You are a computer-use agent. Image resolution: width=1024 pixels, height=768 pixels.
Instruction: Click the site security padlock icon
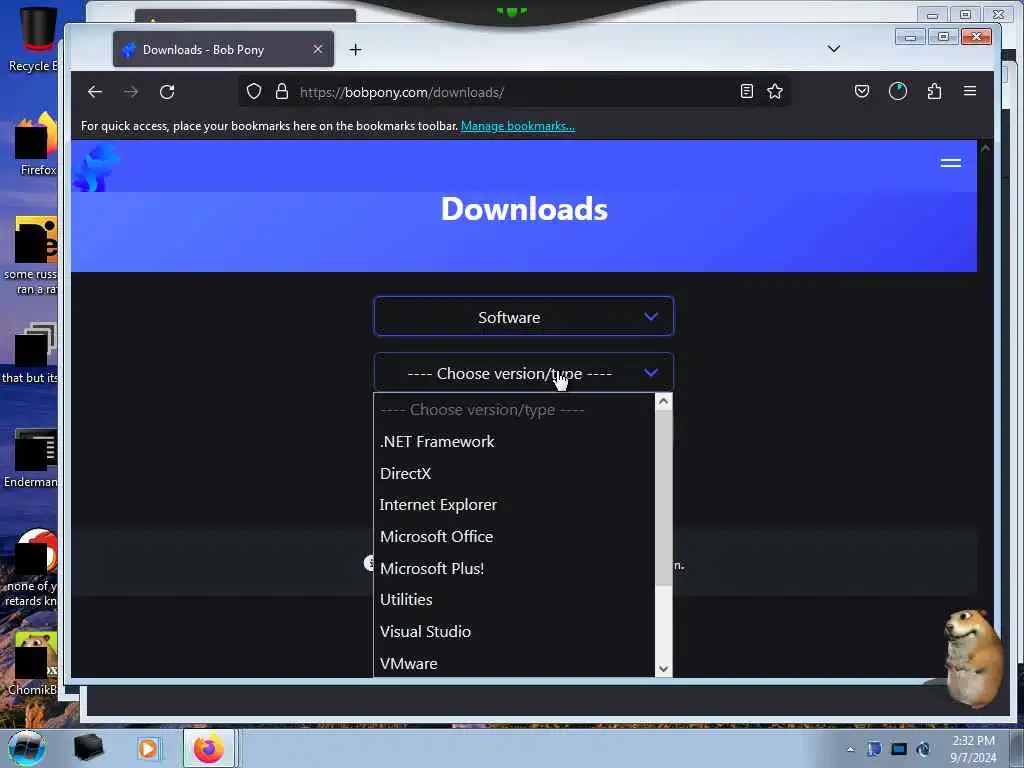click(x=281, y=91)
